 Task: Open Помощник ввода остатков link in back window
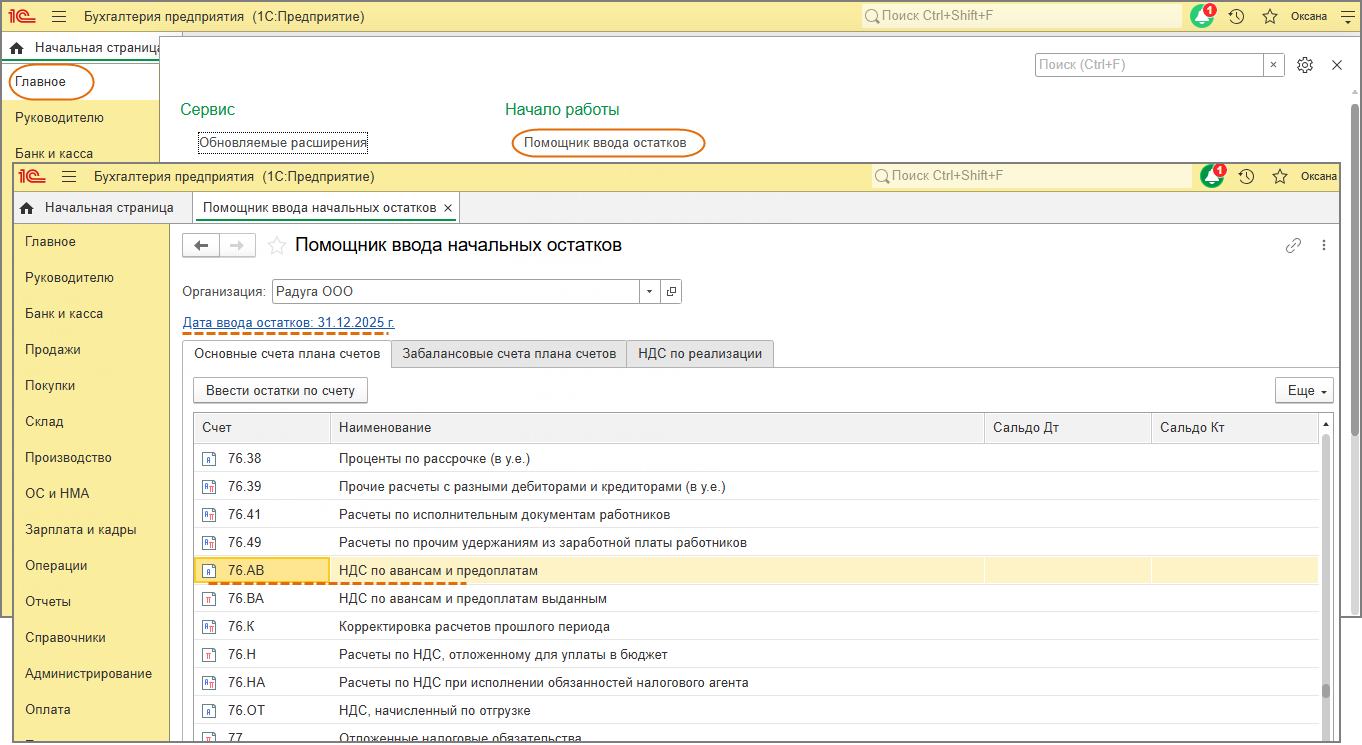605,143
